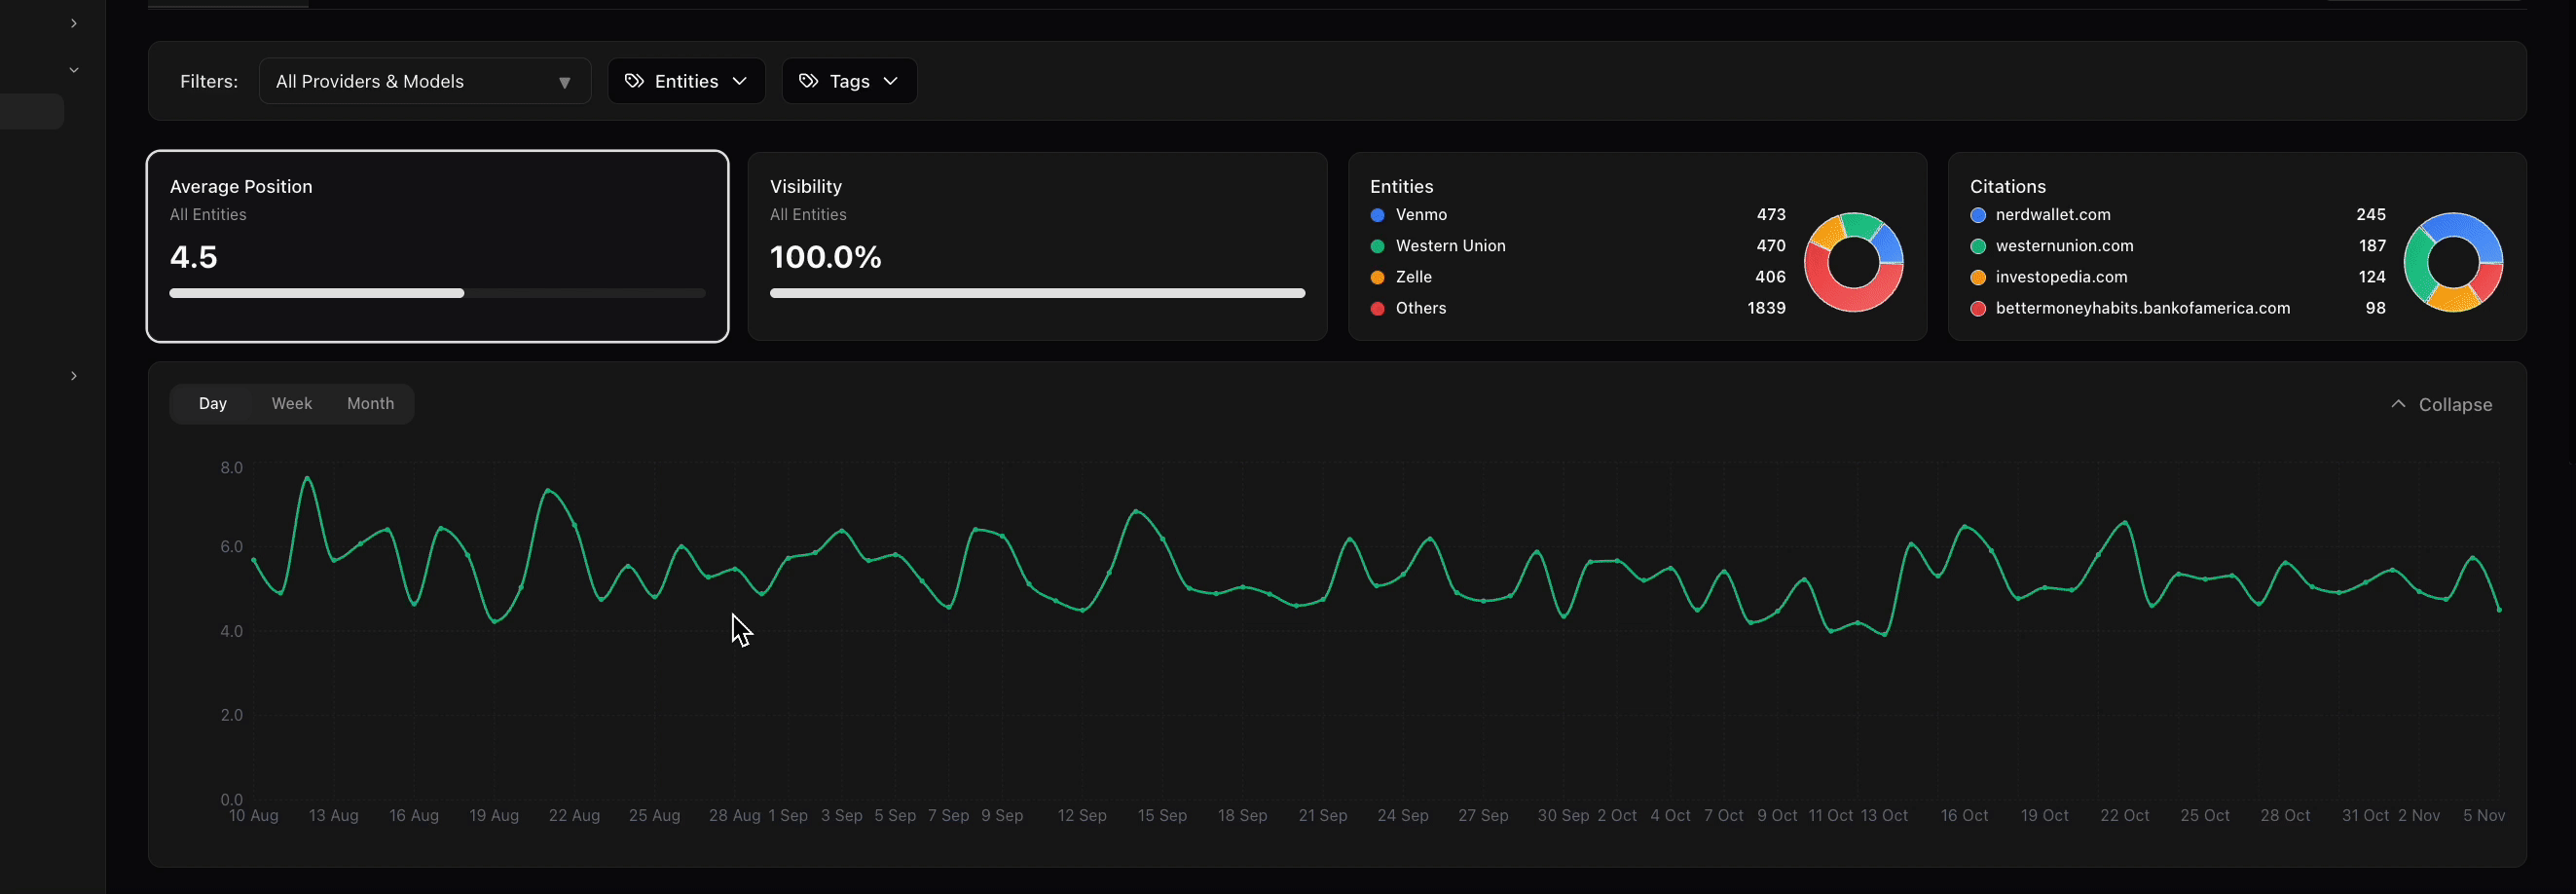
Task: Click the right-arrow icon midway down the sidebar
Action: 74,375
